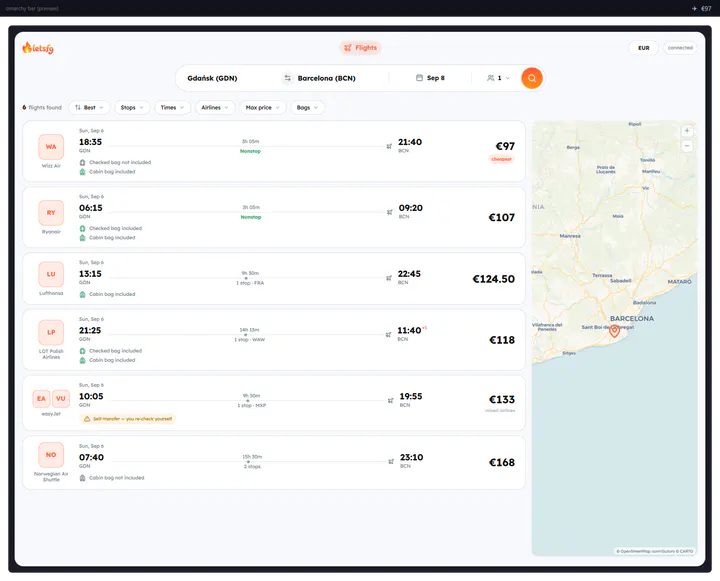Click the LU Lufthansa airline badge
The height and width of the screenshot is (581, 720).
[51, 274]
